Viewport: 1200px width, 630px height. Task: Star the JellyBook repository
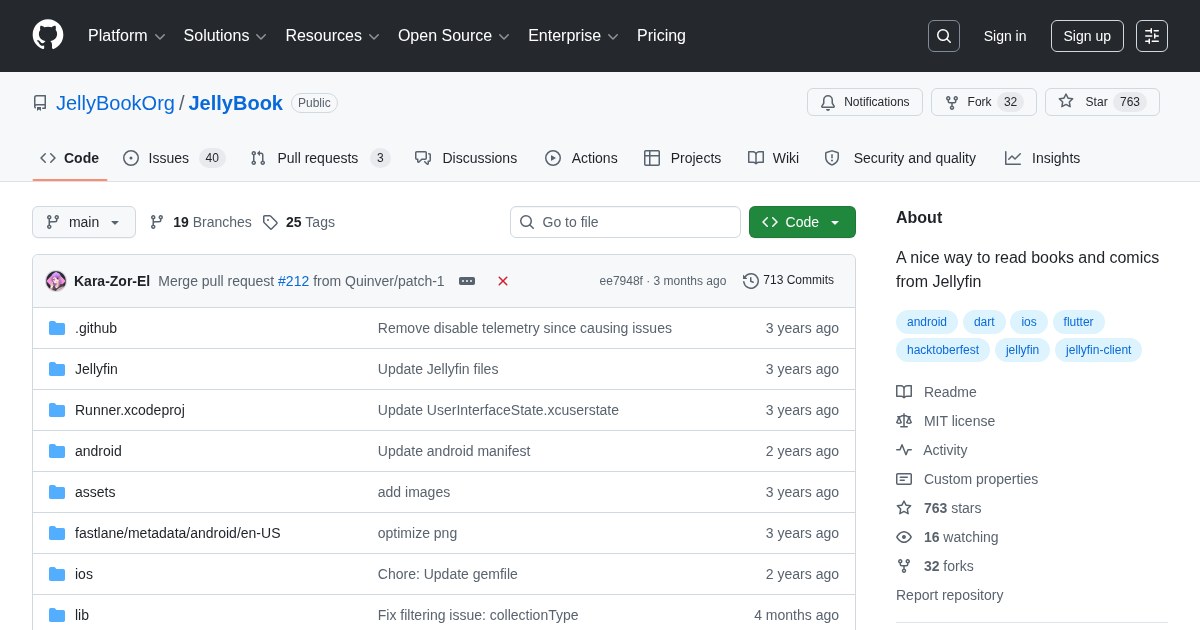pyautogui.click(x=1102, y=102)
